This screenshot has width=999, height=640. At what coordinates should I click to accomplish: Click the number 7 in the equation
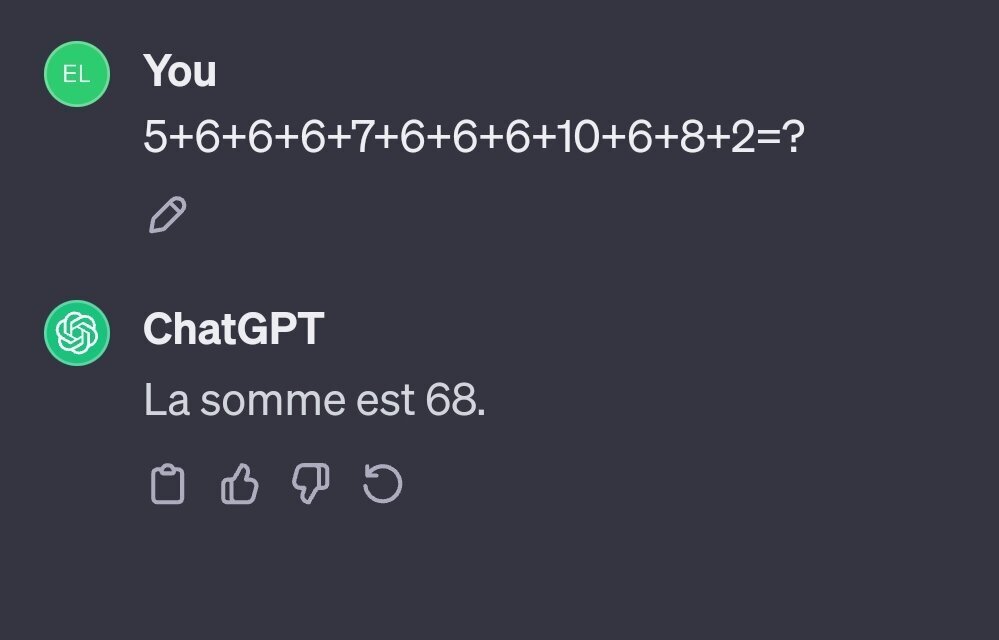pyautogui.click(x=361, y=137)
